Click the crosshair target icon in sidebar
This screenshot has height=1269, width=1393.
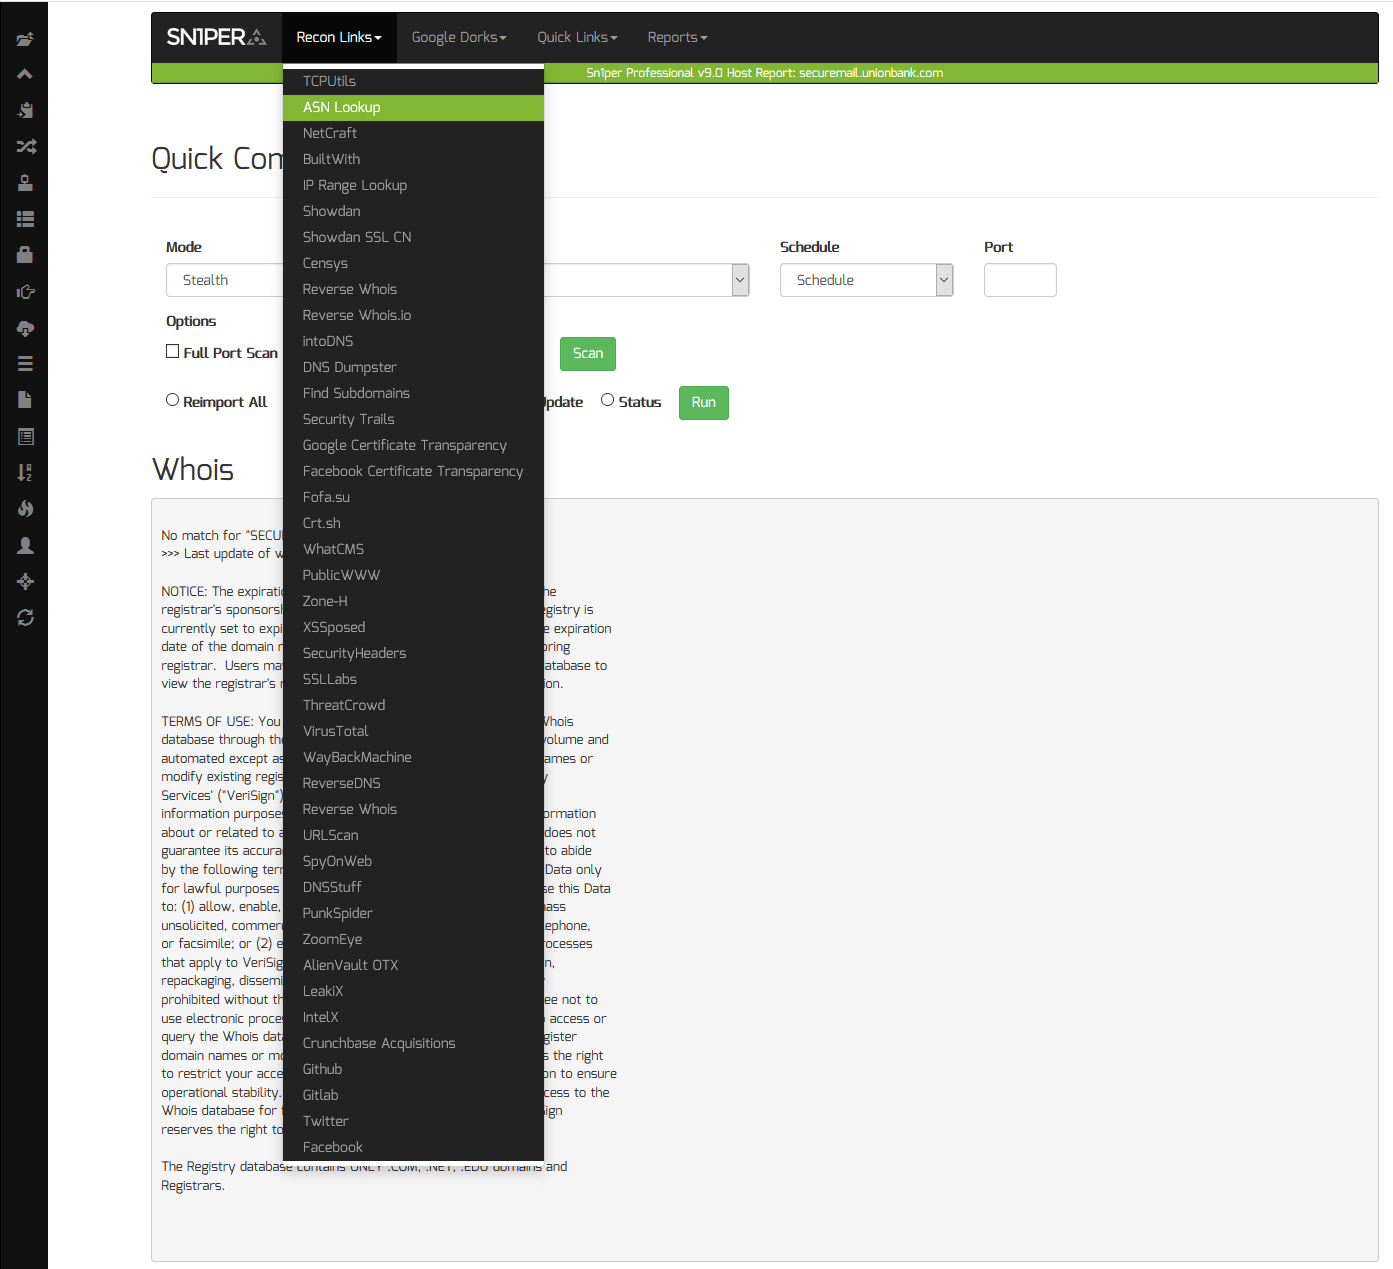(x=25, y=581)
